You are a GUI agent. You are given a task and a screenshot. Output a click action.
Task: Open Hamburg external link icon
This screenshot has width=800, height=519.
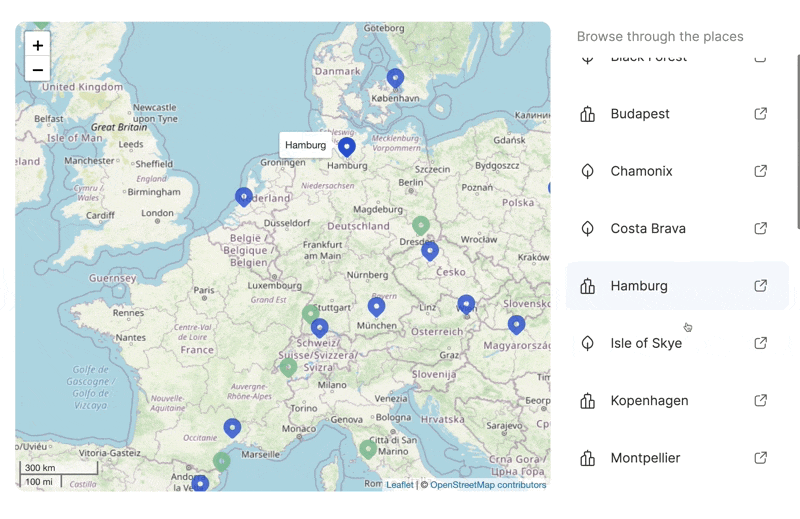[x=760, y=286]
